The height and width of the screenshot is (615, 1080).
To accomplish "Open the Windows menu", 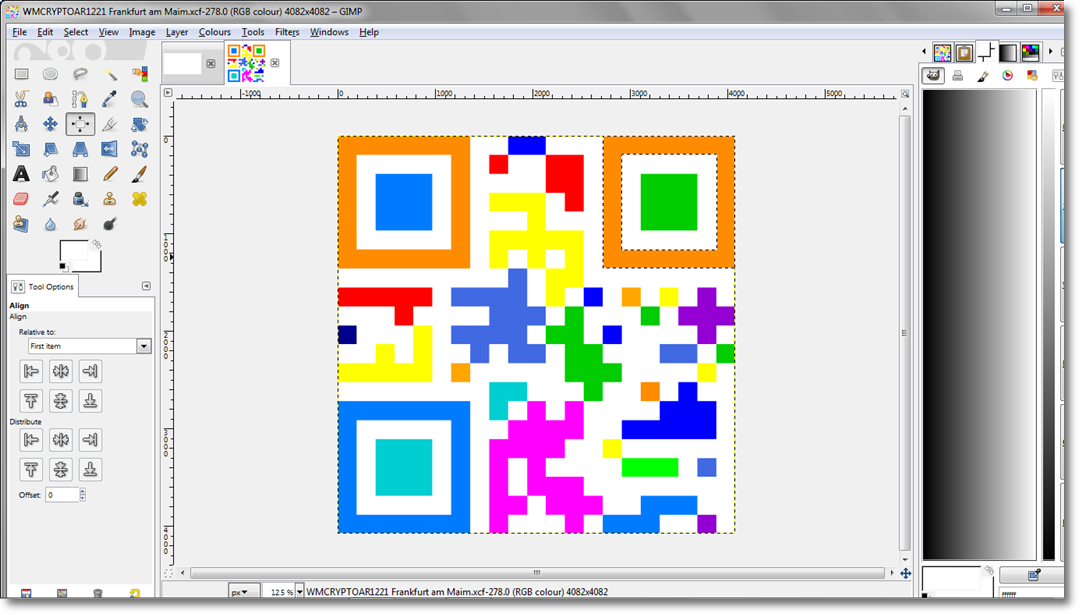I will point(329,32).
